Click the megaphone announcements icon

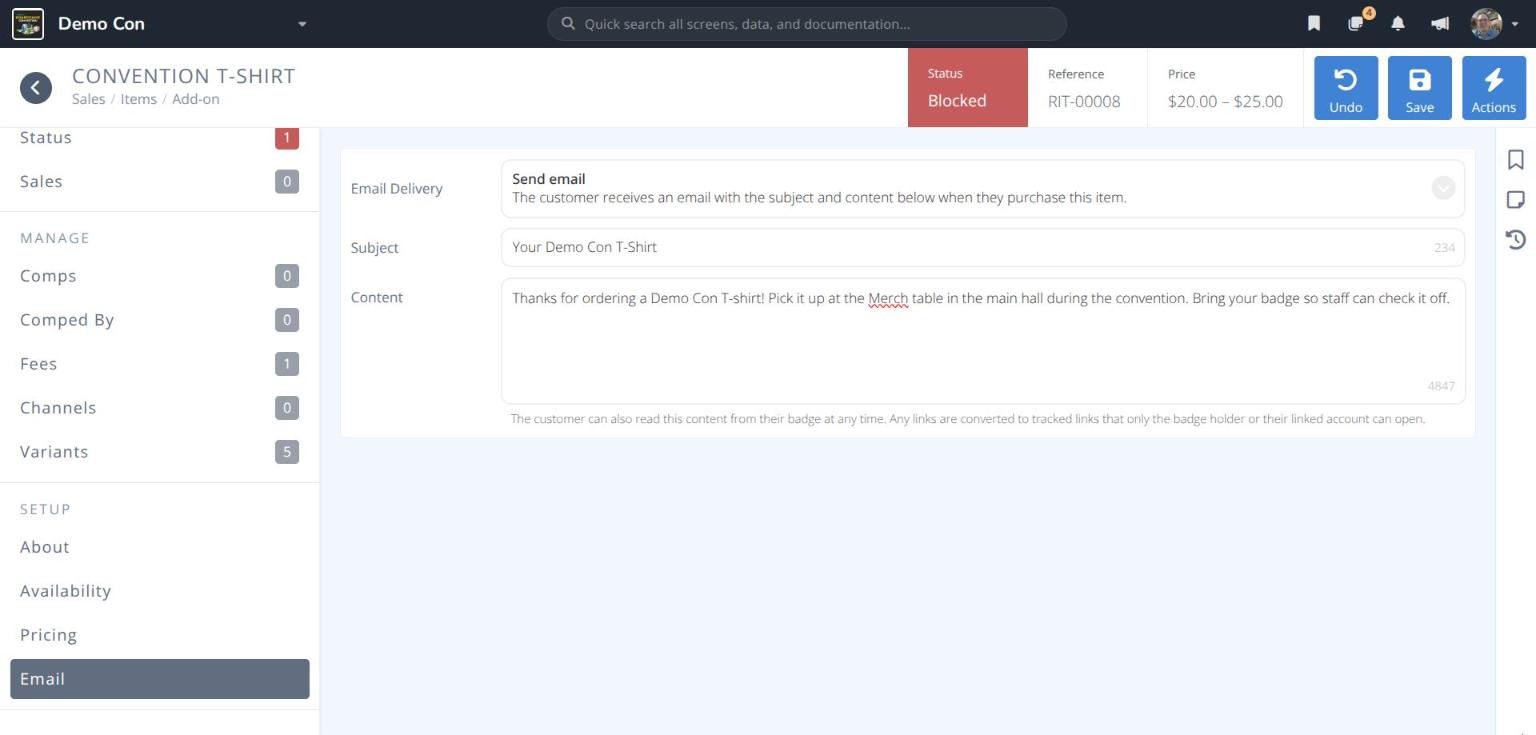point(1440,24)
